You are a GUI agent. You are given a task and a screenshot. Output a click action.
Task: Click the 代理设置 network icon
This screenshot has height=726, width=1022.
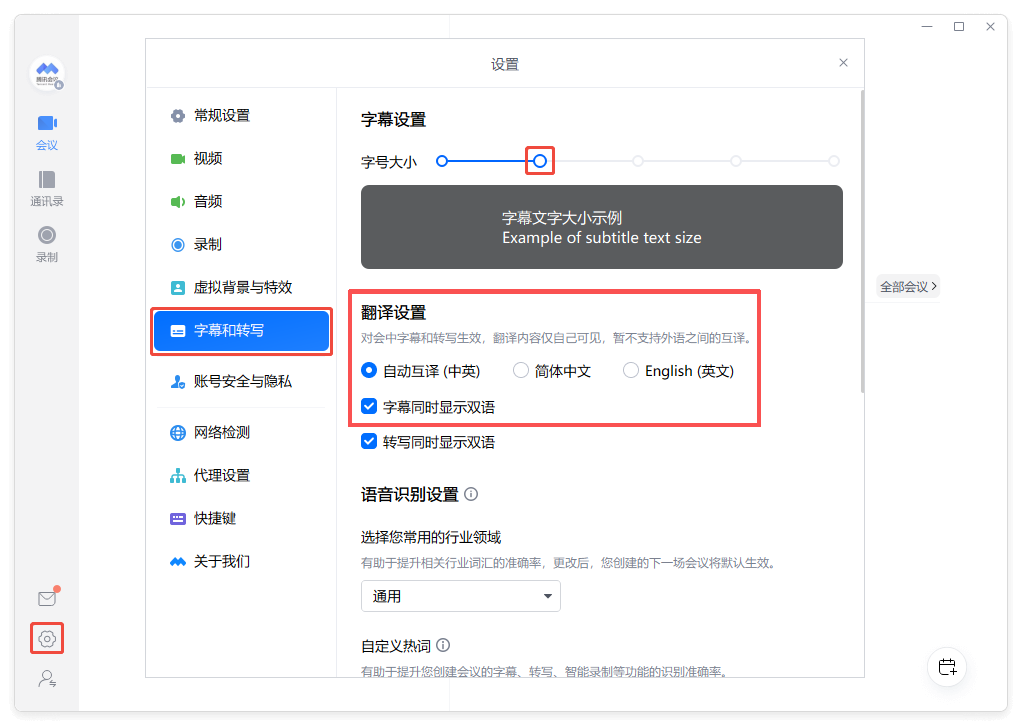point(177,476)
